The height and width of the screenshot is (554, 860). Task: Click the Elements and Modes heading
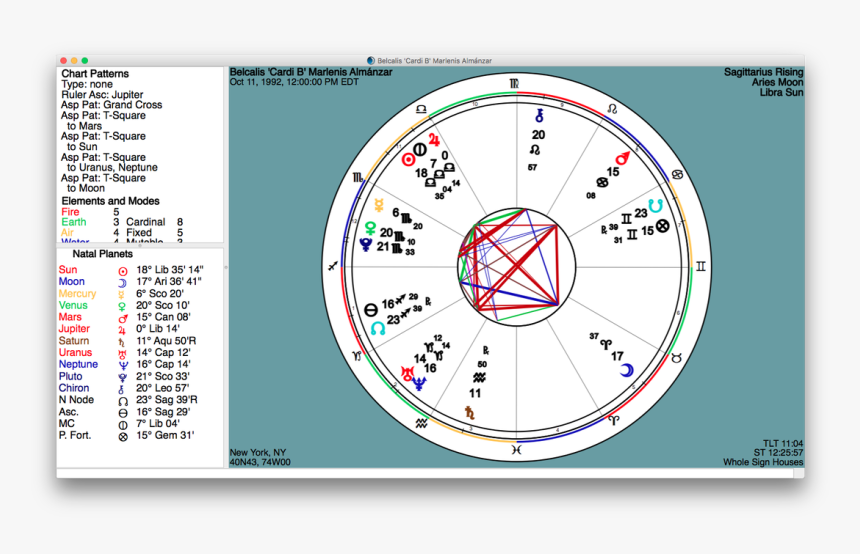pyautogui.click(x=110, y=201)
